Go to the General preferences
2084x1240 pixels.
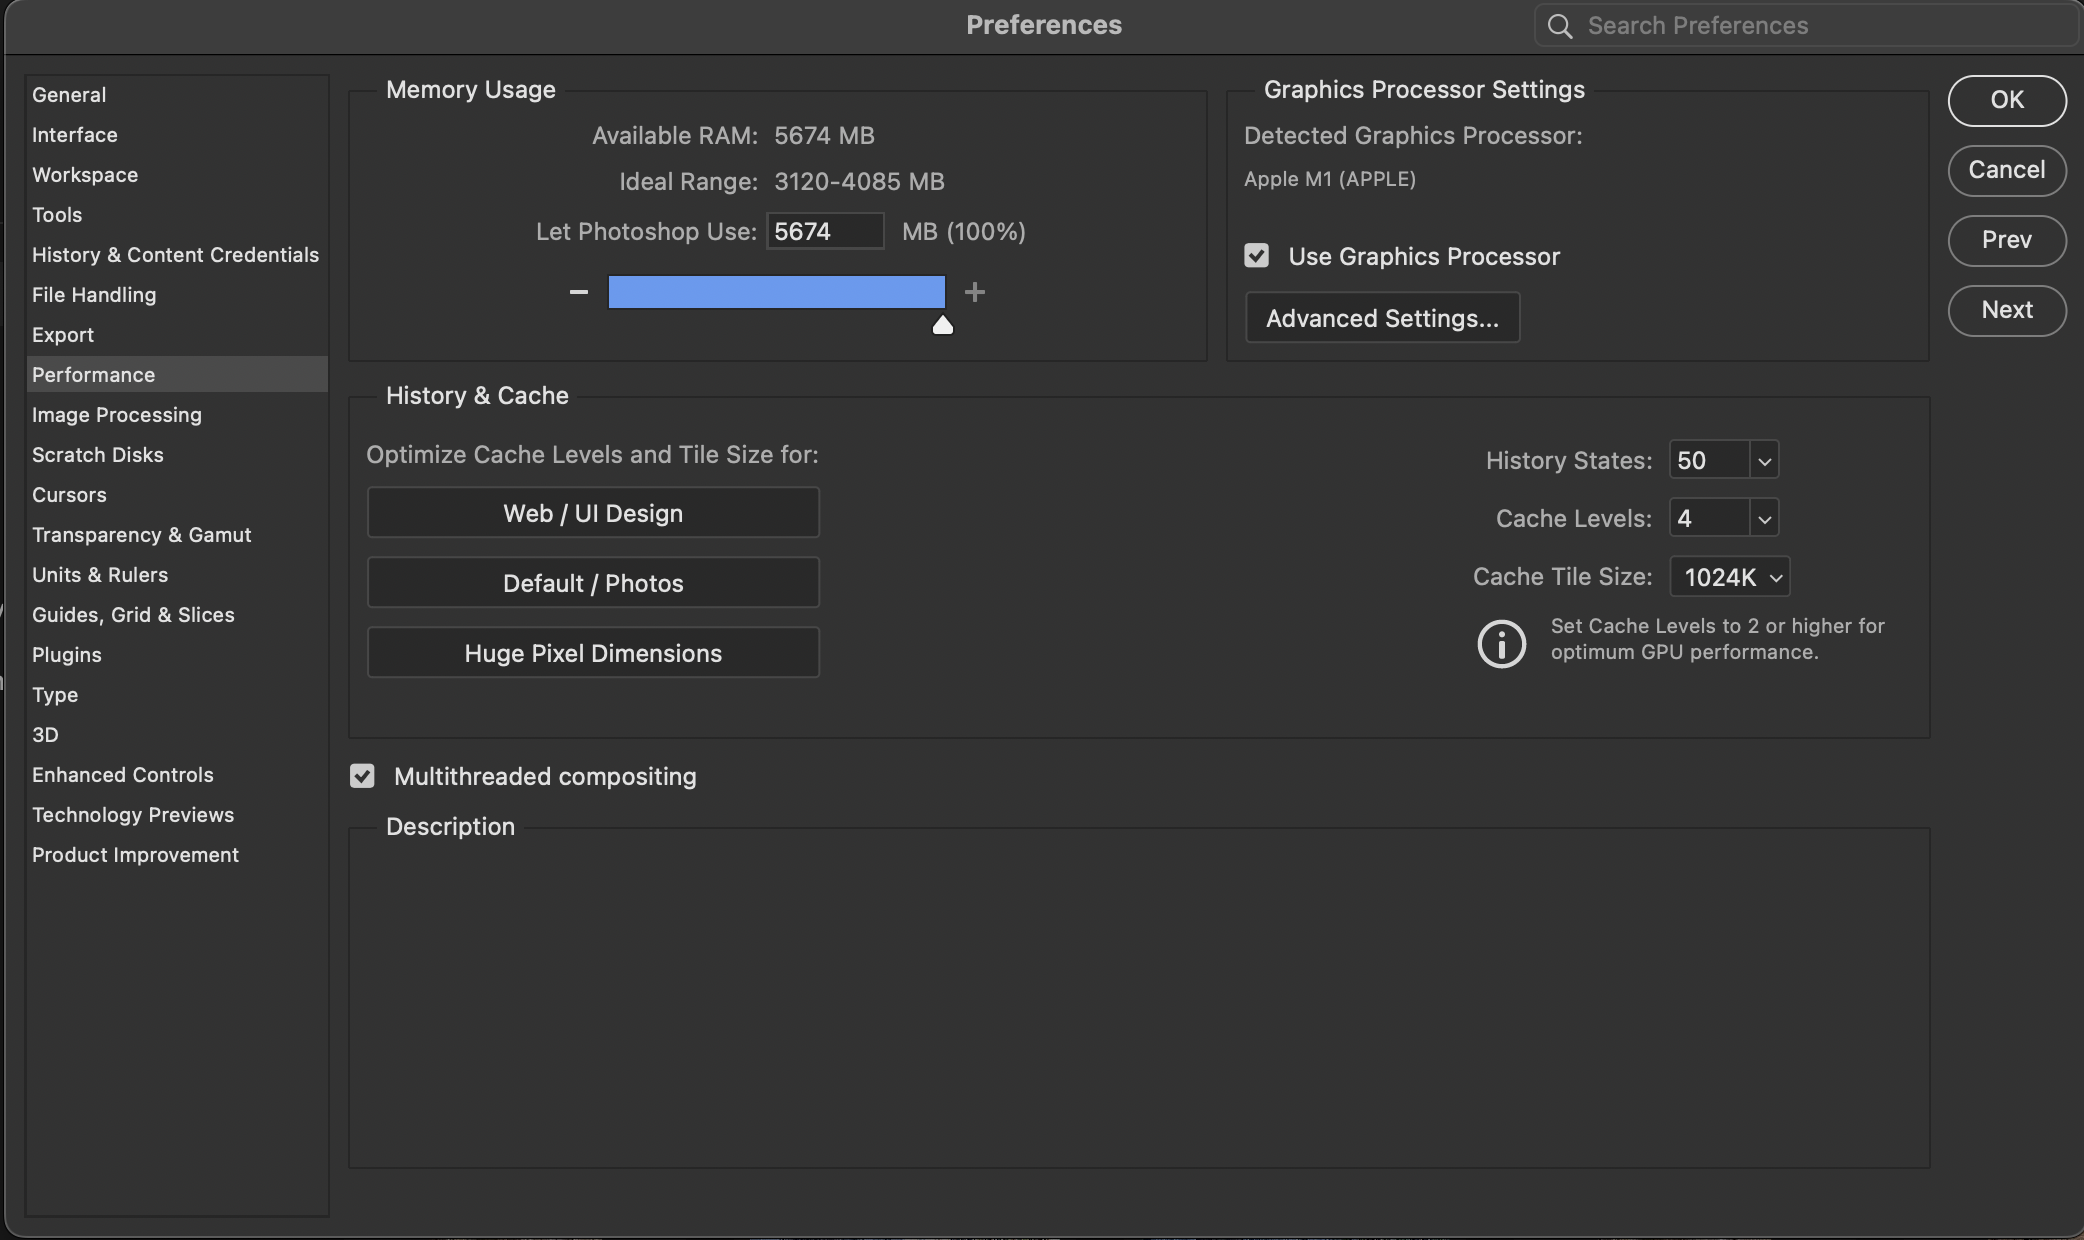coord(68,95)
